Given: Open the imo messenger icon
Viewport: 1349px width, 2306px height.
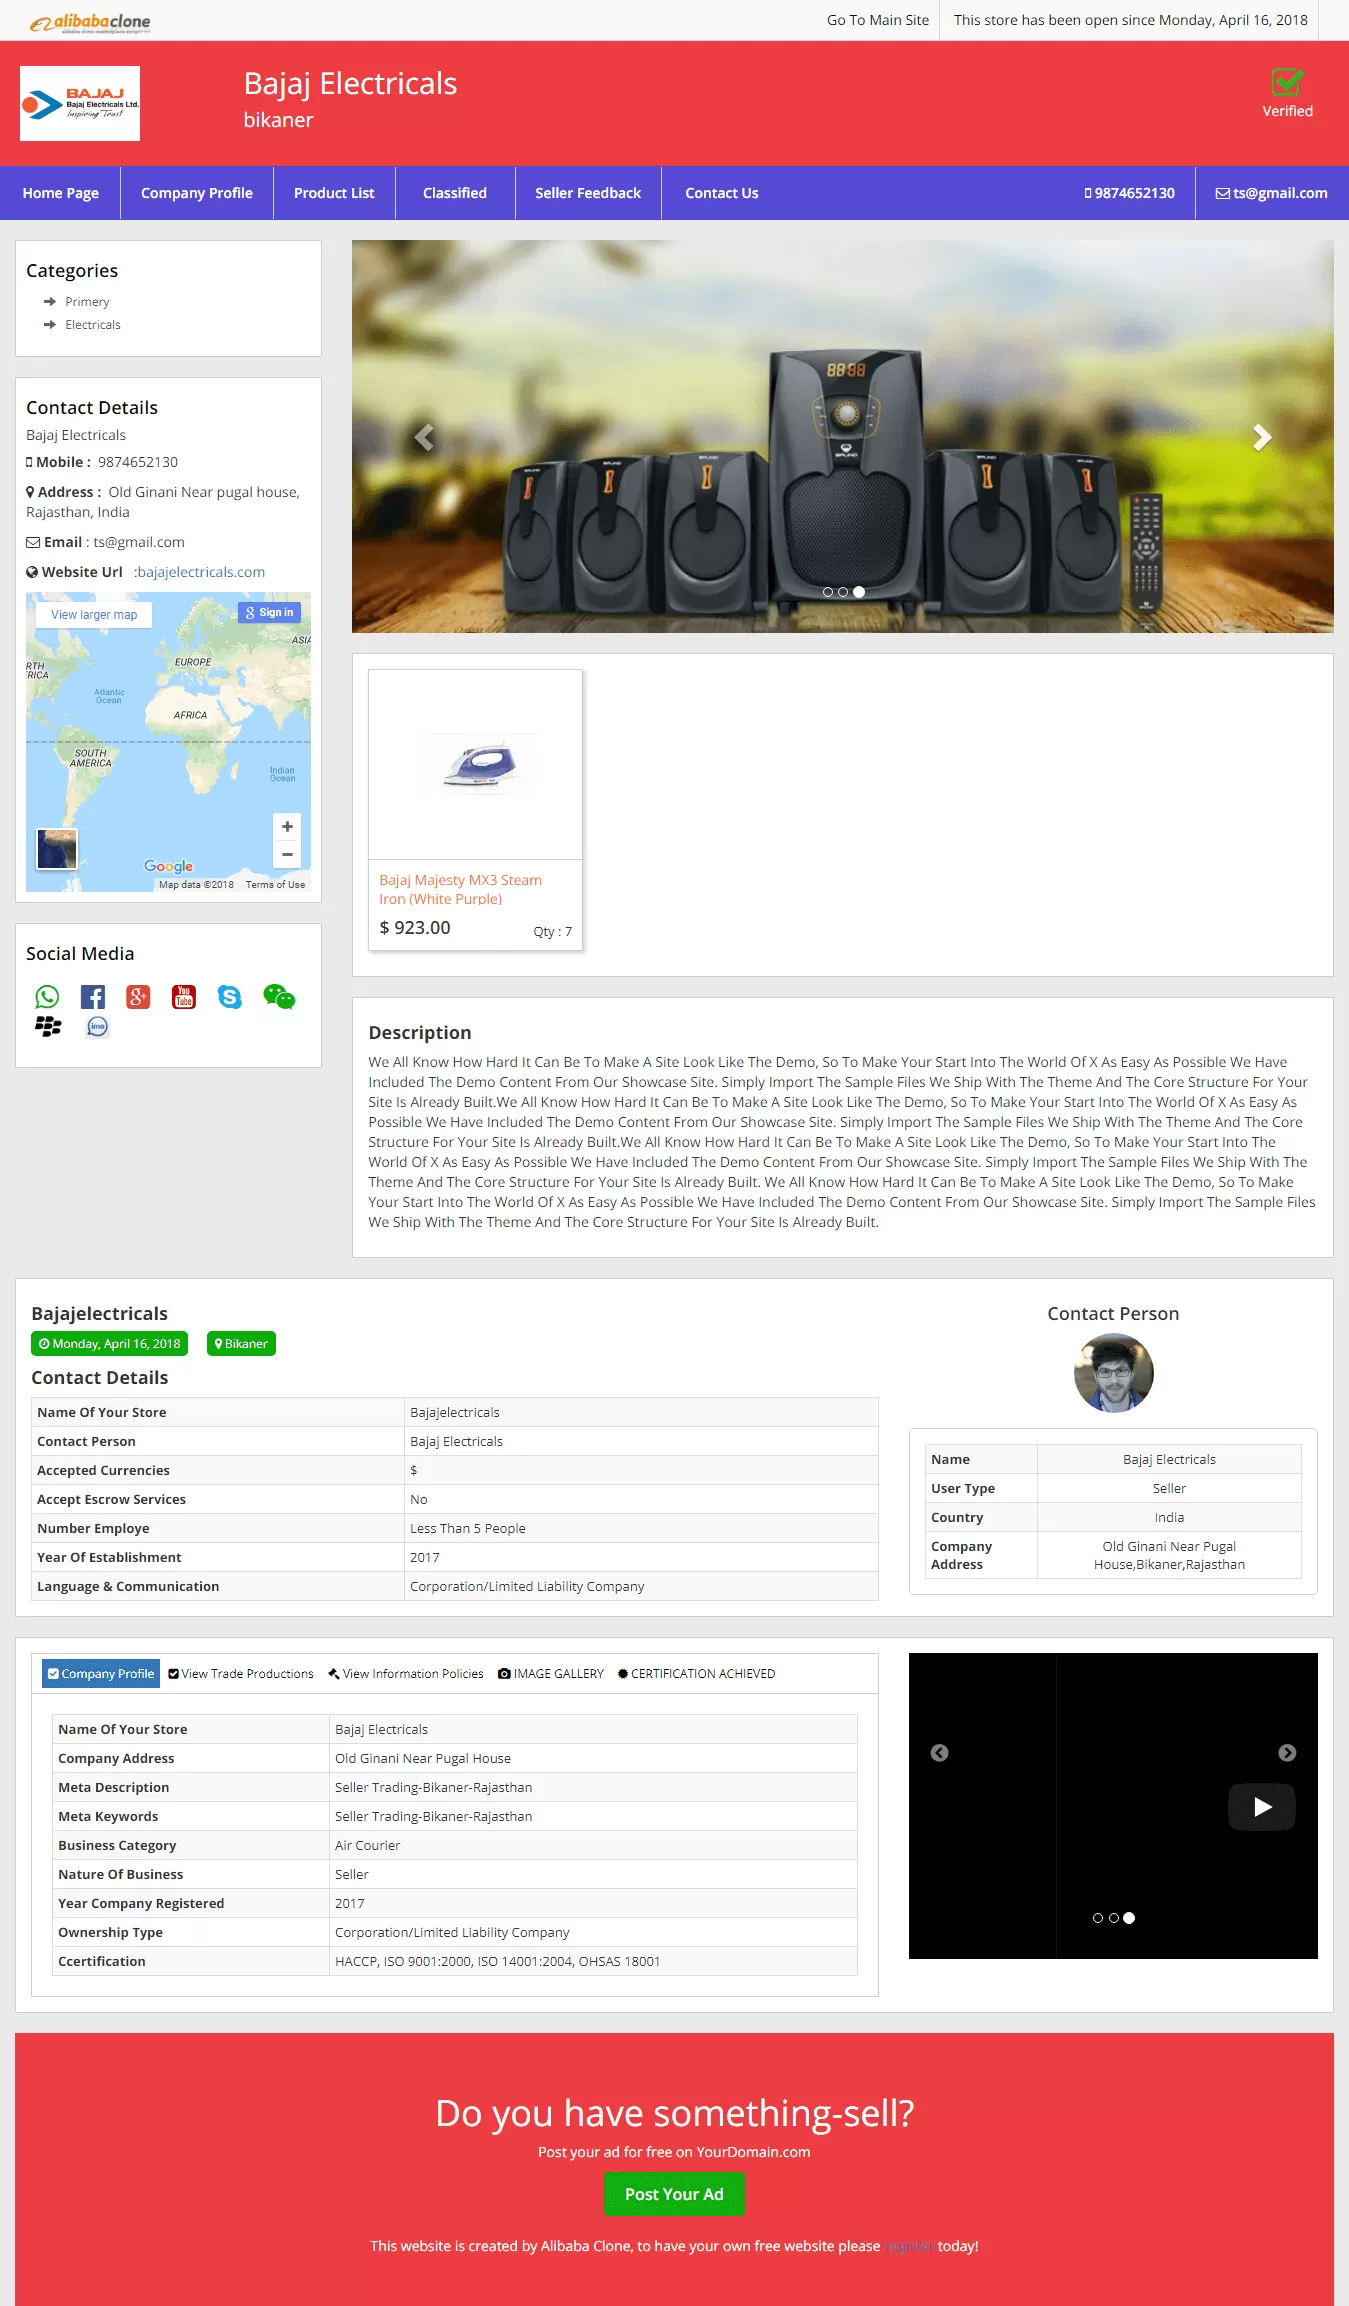Looking at the screenshot, I should 97,1027.
